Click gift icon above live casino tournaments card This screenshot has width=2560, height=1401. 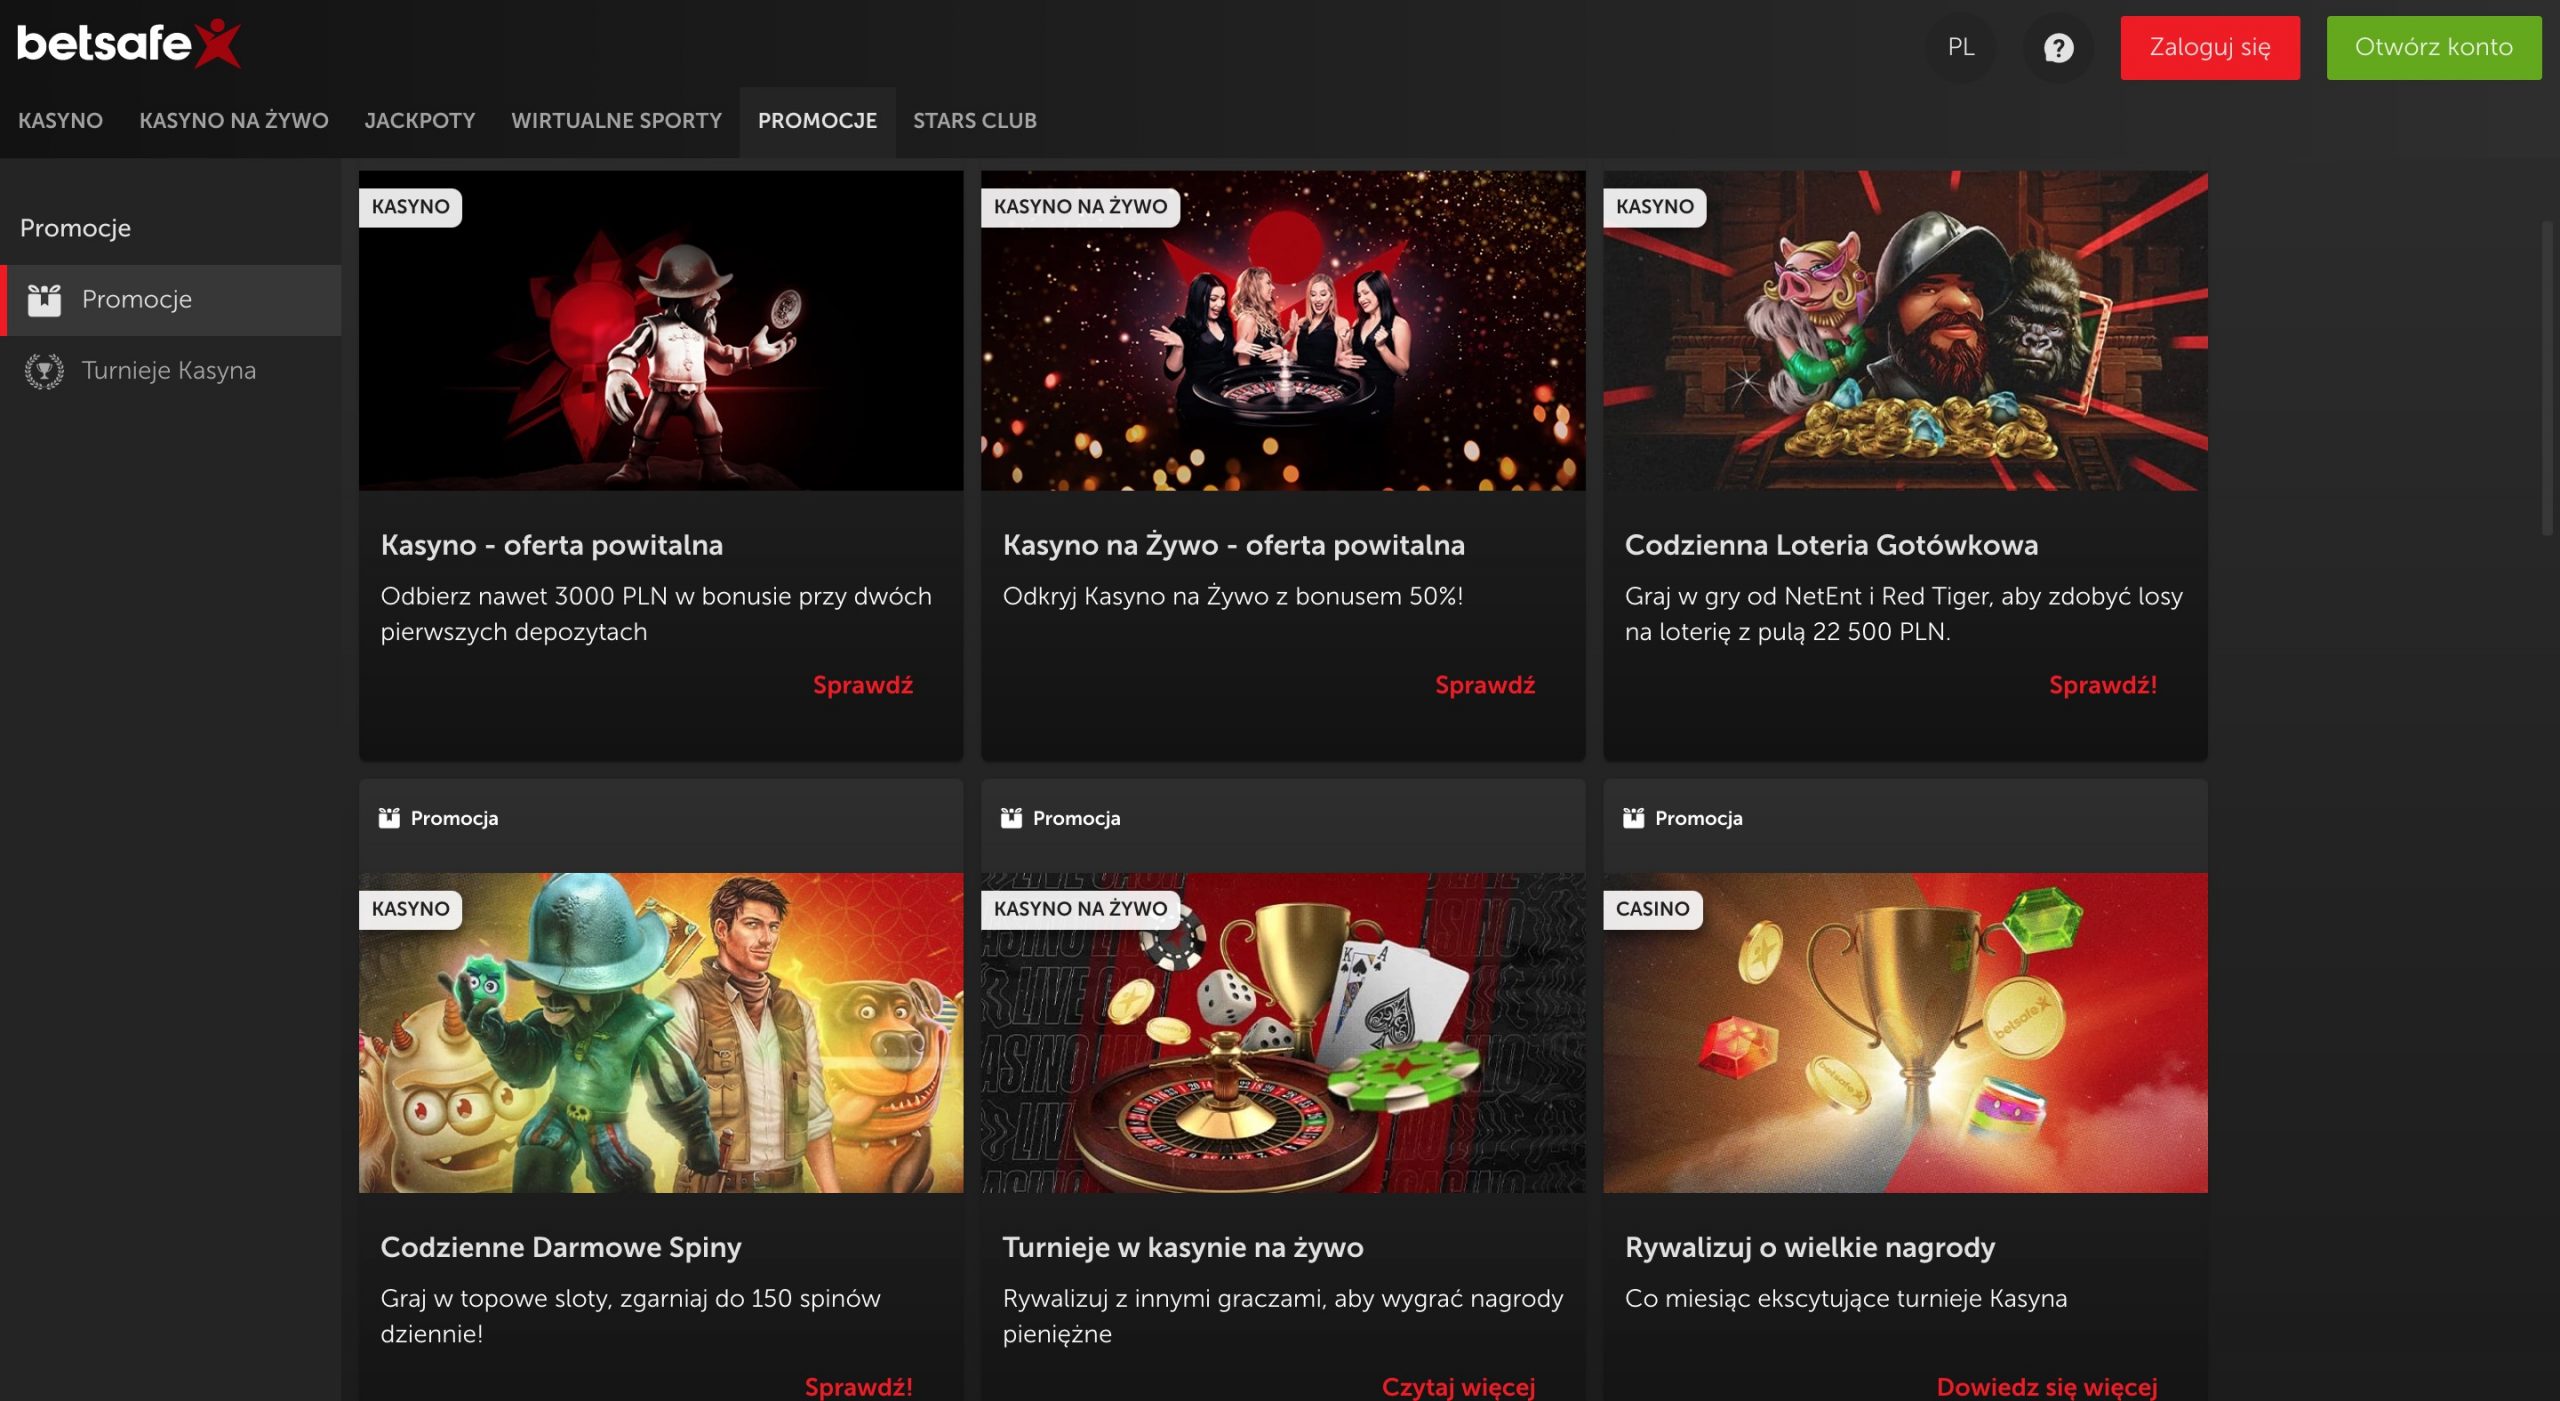point(1011,818)
